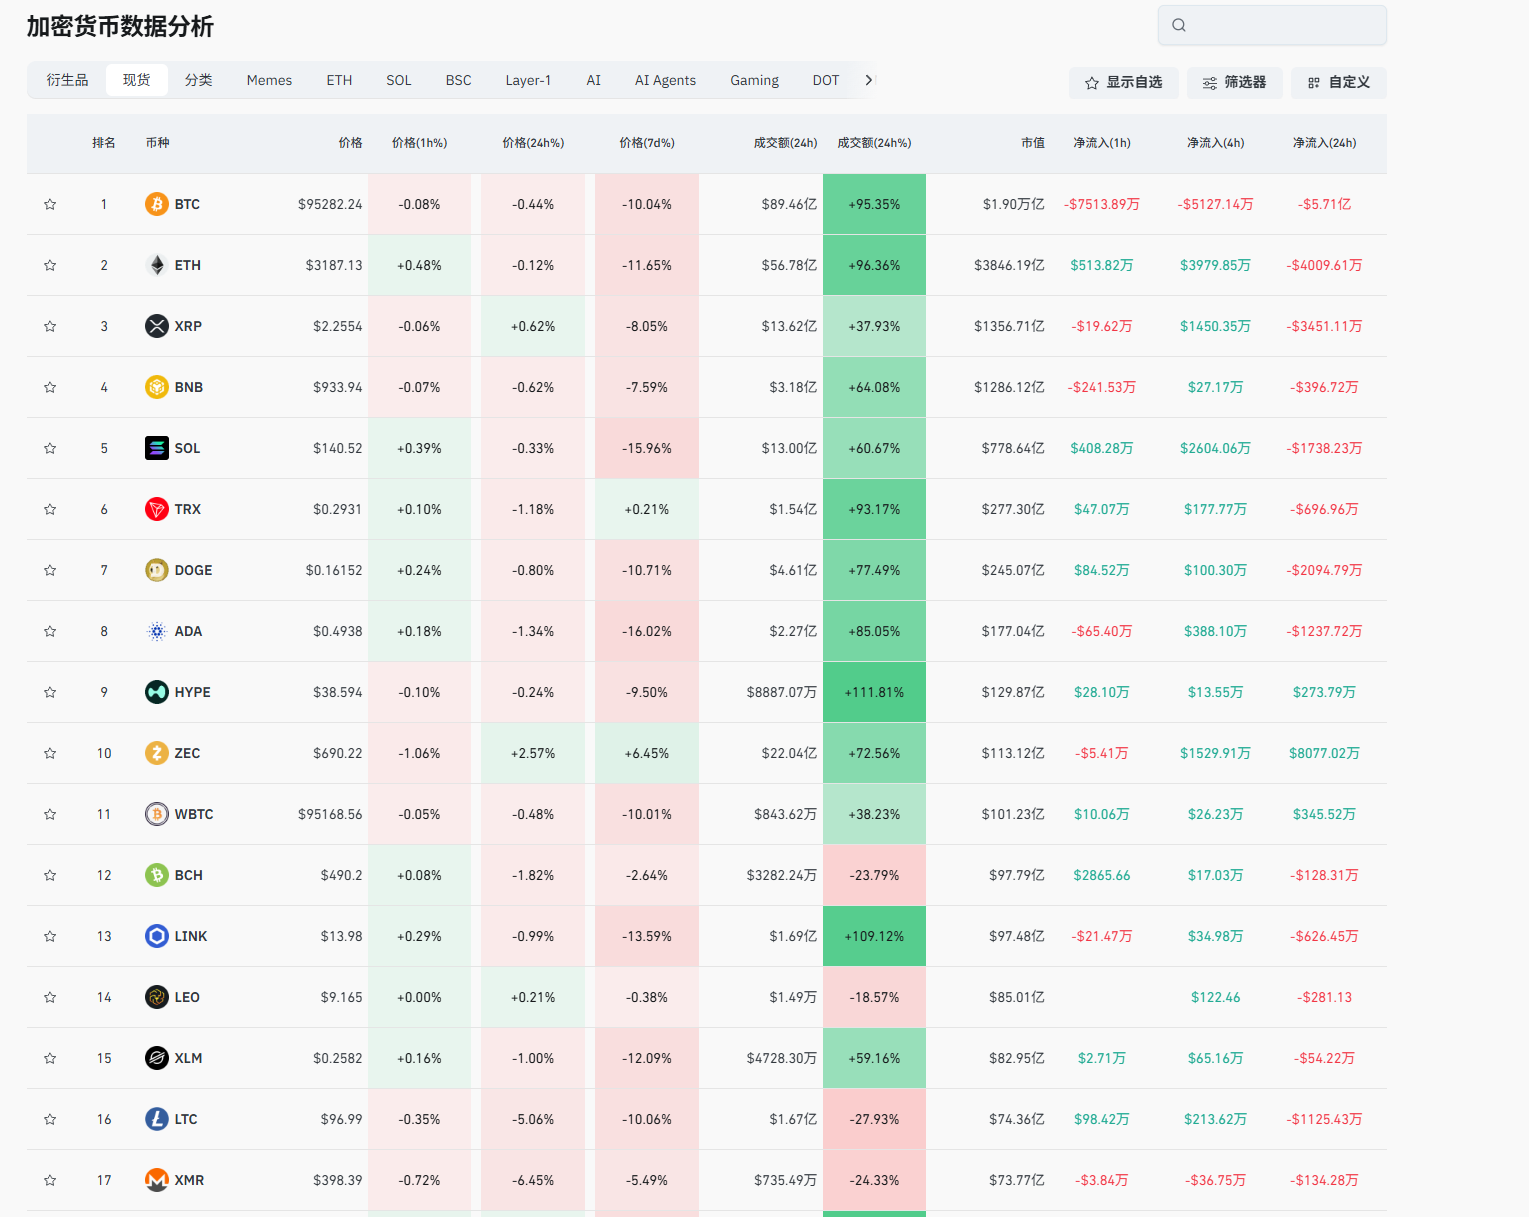Click the BTC coin icon
The width and height of the screenshot is (1529, 1217).
(157, 204)
